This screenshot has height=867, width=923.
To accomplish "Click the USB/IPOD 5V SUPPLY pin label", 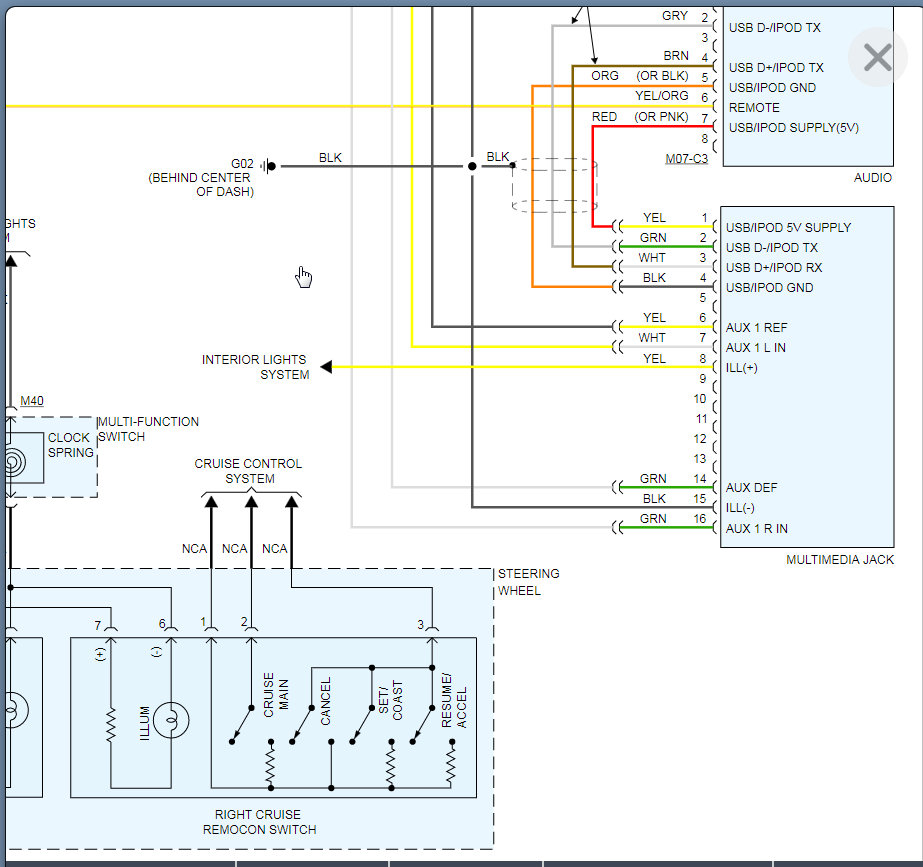I will 788,228.
